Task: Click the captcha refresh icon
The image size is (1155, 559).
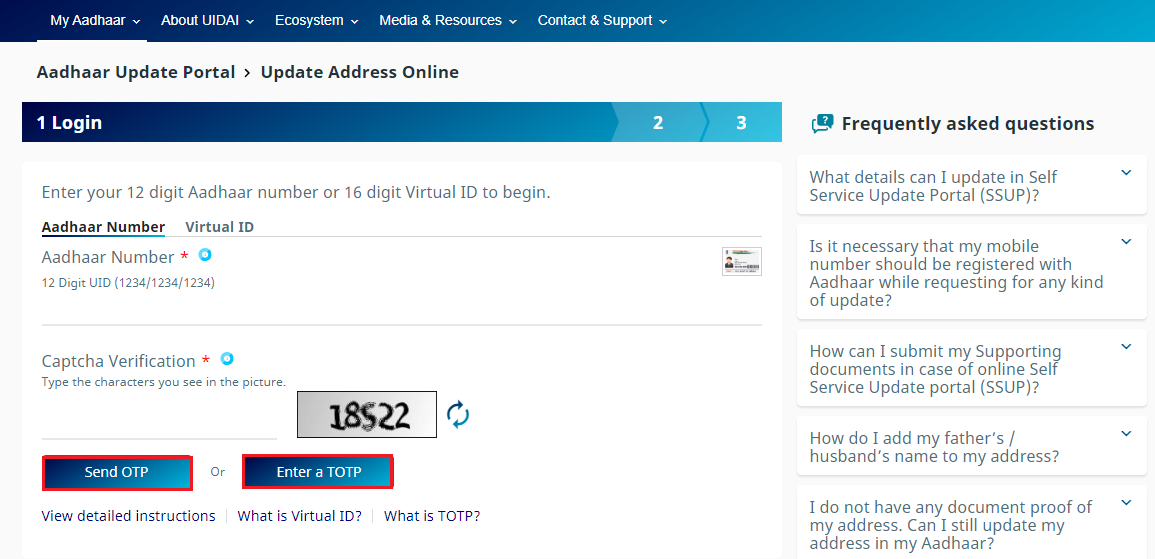Action: click(458, 414)
